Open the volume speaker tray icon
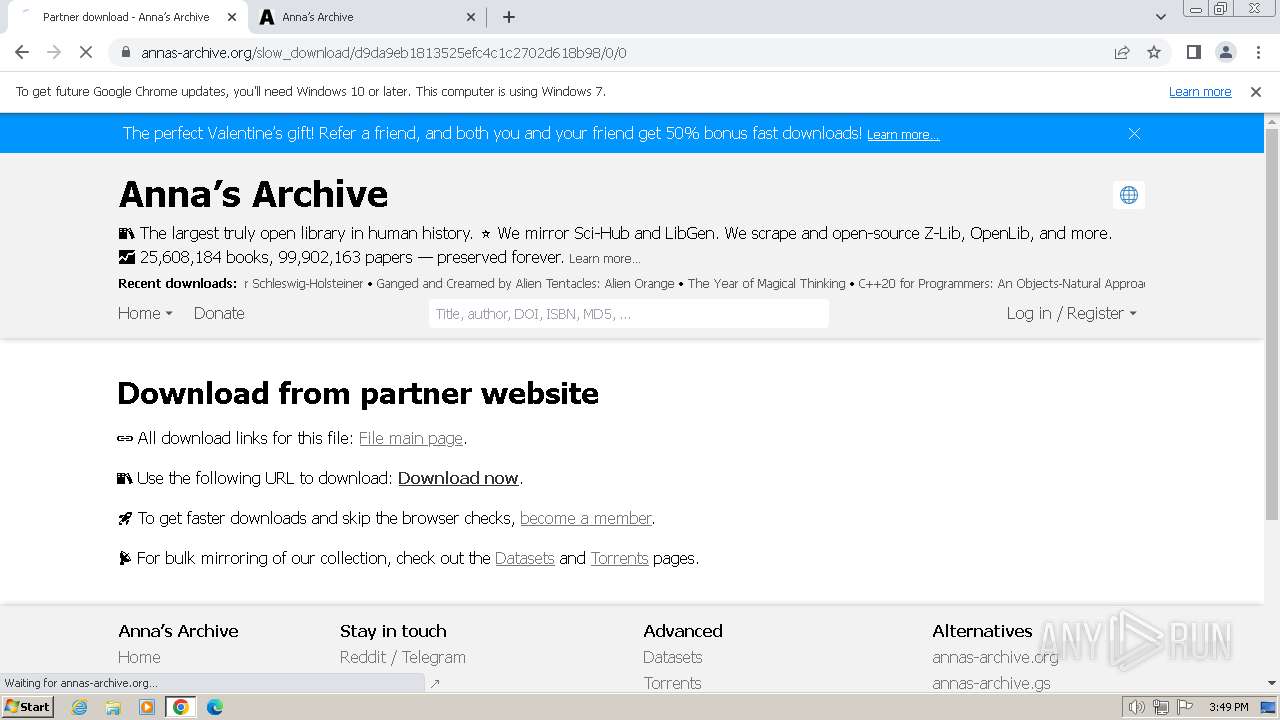Viewport: 1280px width, 720px height. point(1136,707)
